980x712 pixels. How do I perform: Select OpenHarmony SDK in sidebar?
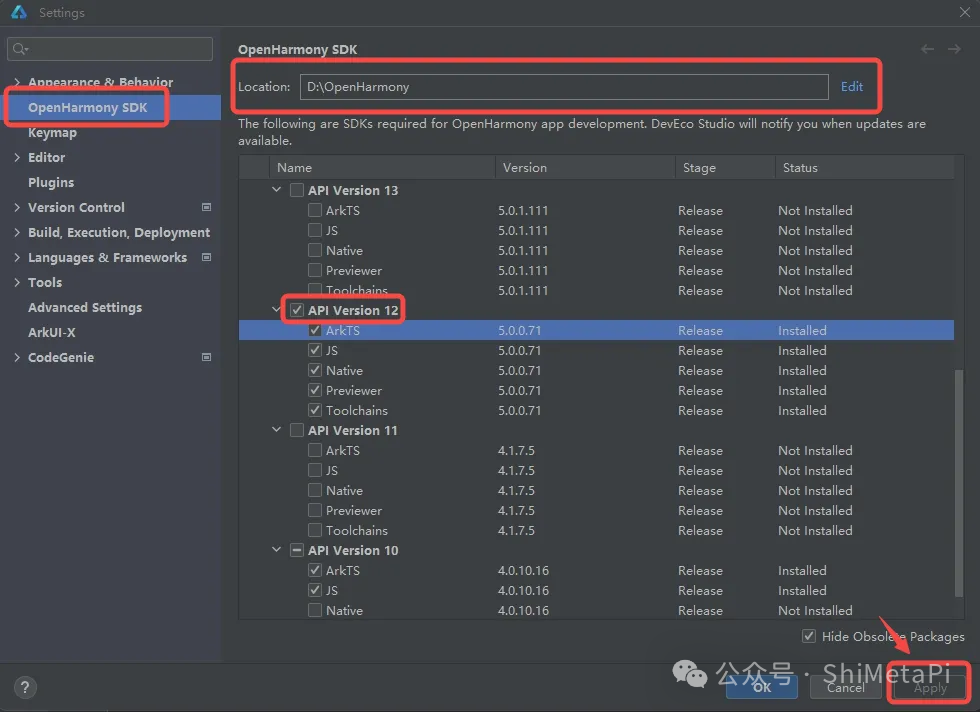point(111,108)
